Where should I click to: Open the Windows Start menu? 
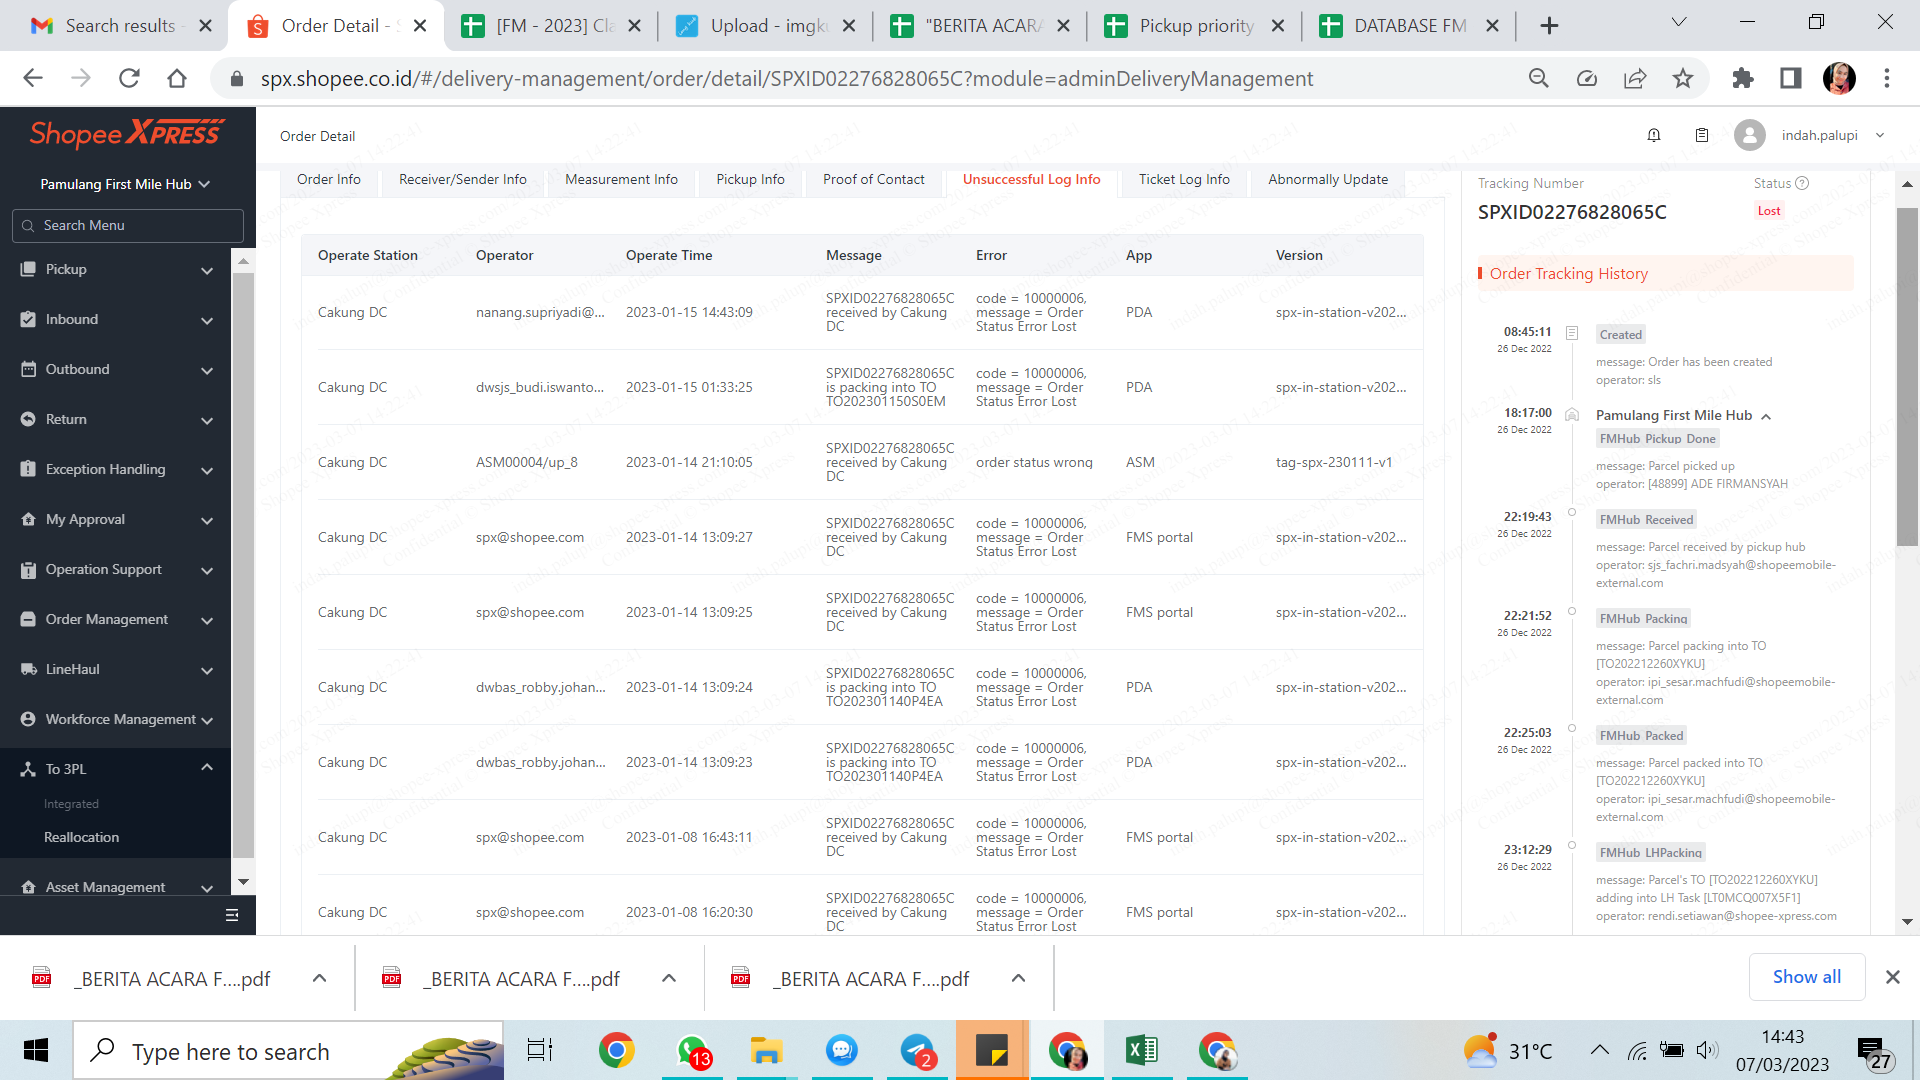[x=36, y=1050]
